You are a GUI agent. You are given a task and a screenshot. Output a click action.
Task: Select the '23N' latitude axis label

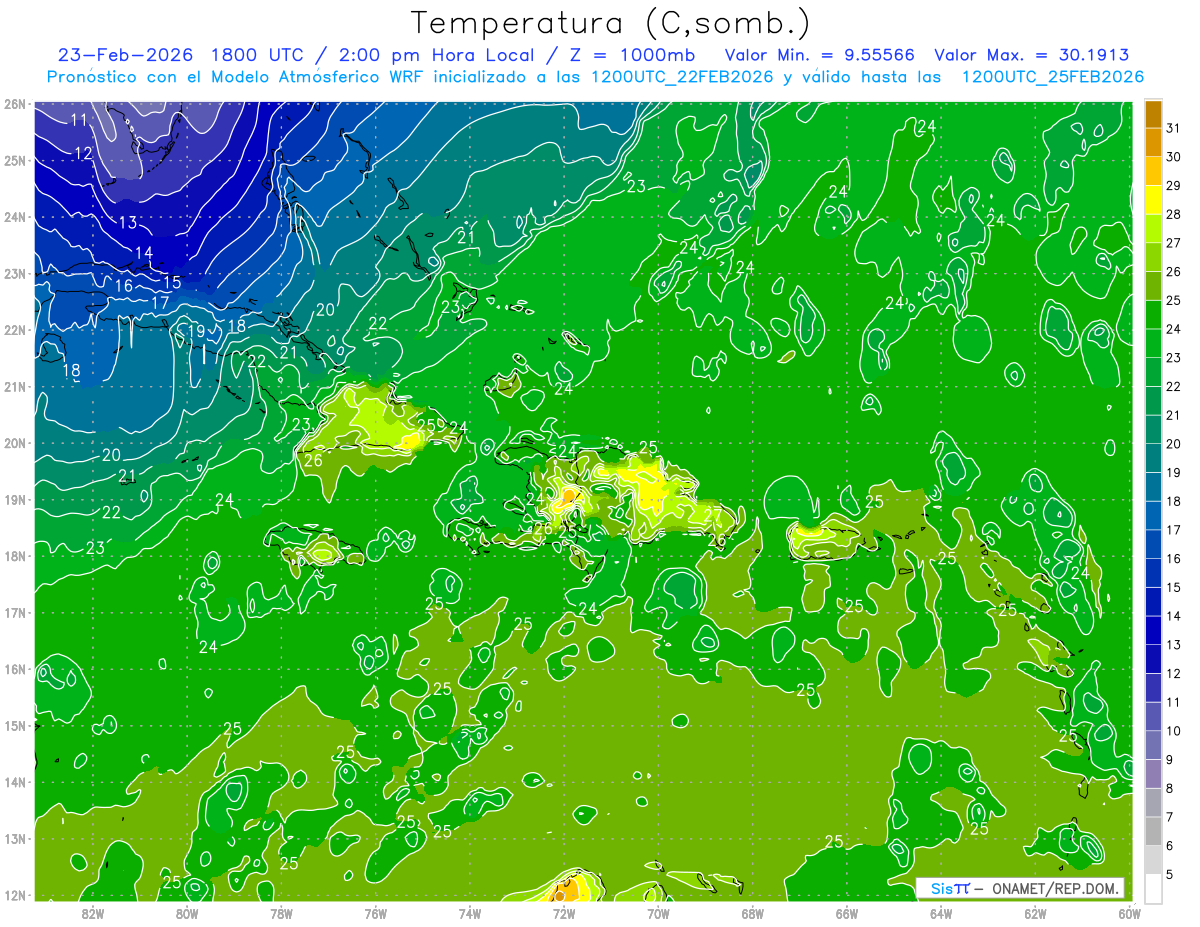point(14,273)
